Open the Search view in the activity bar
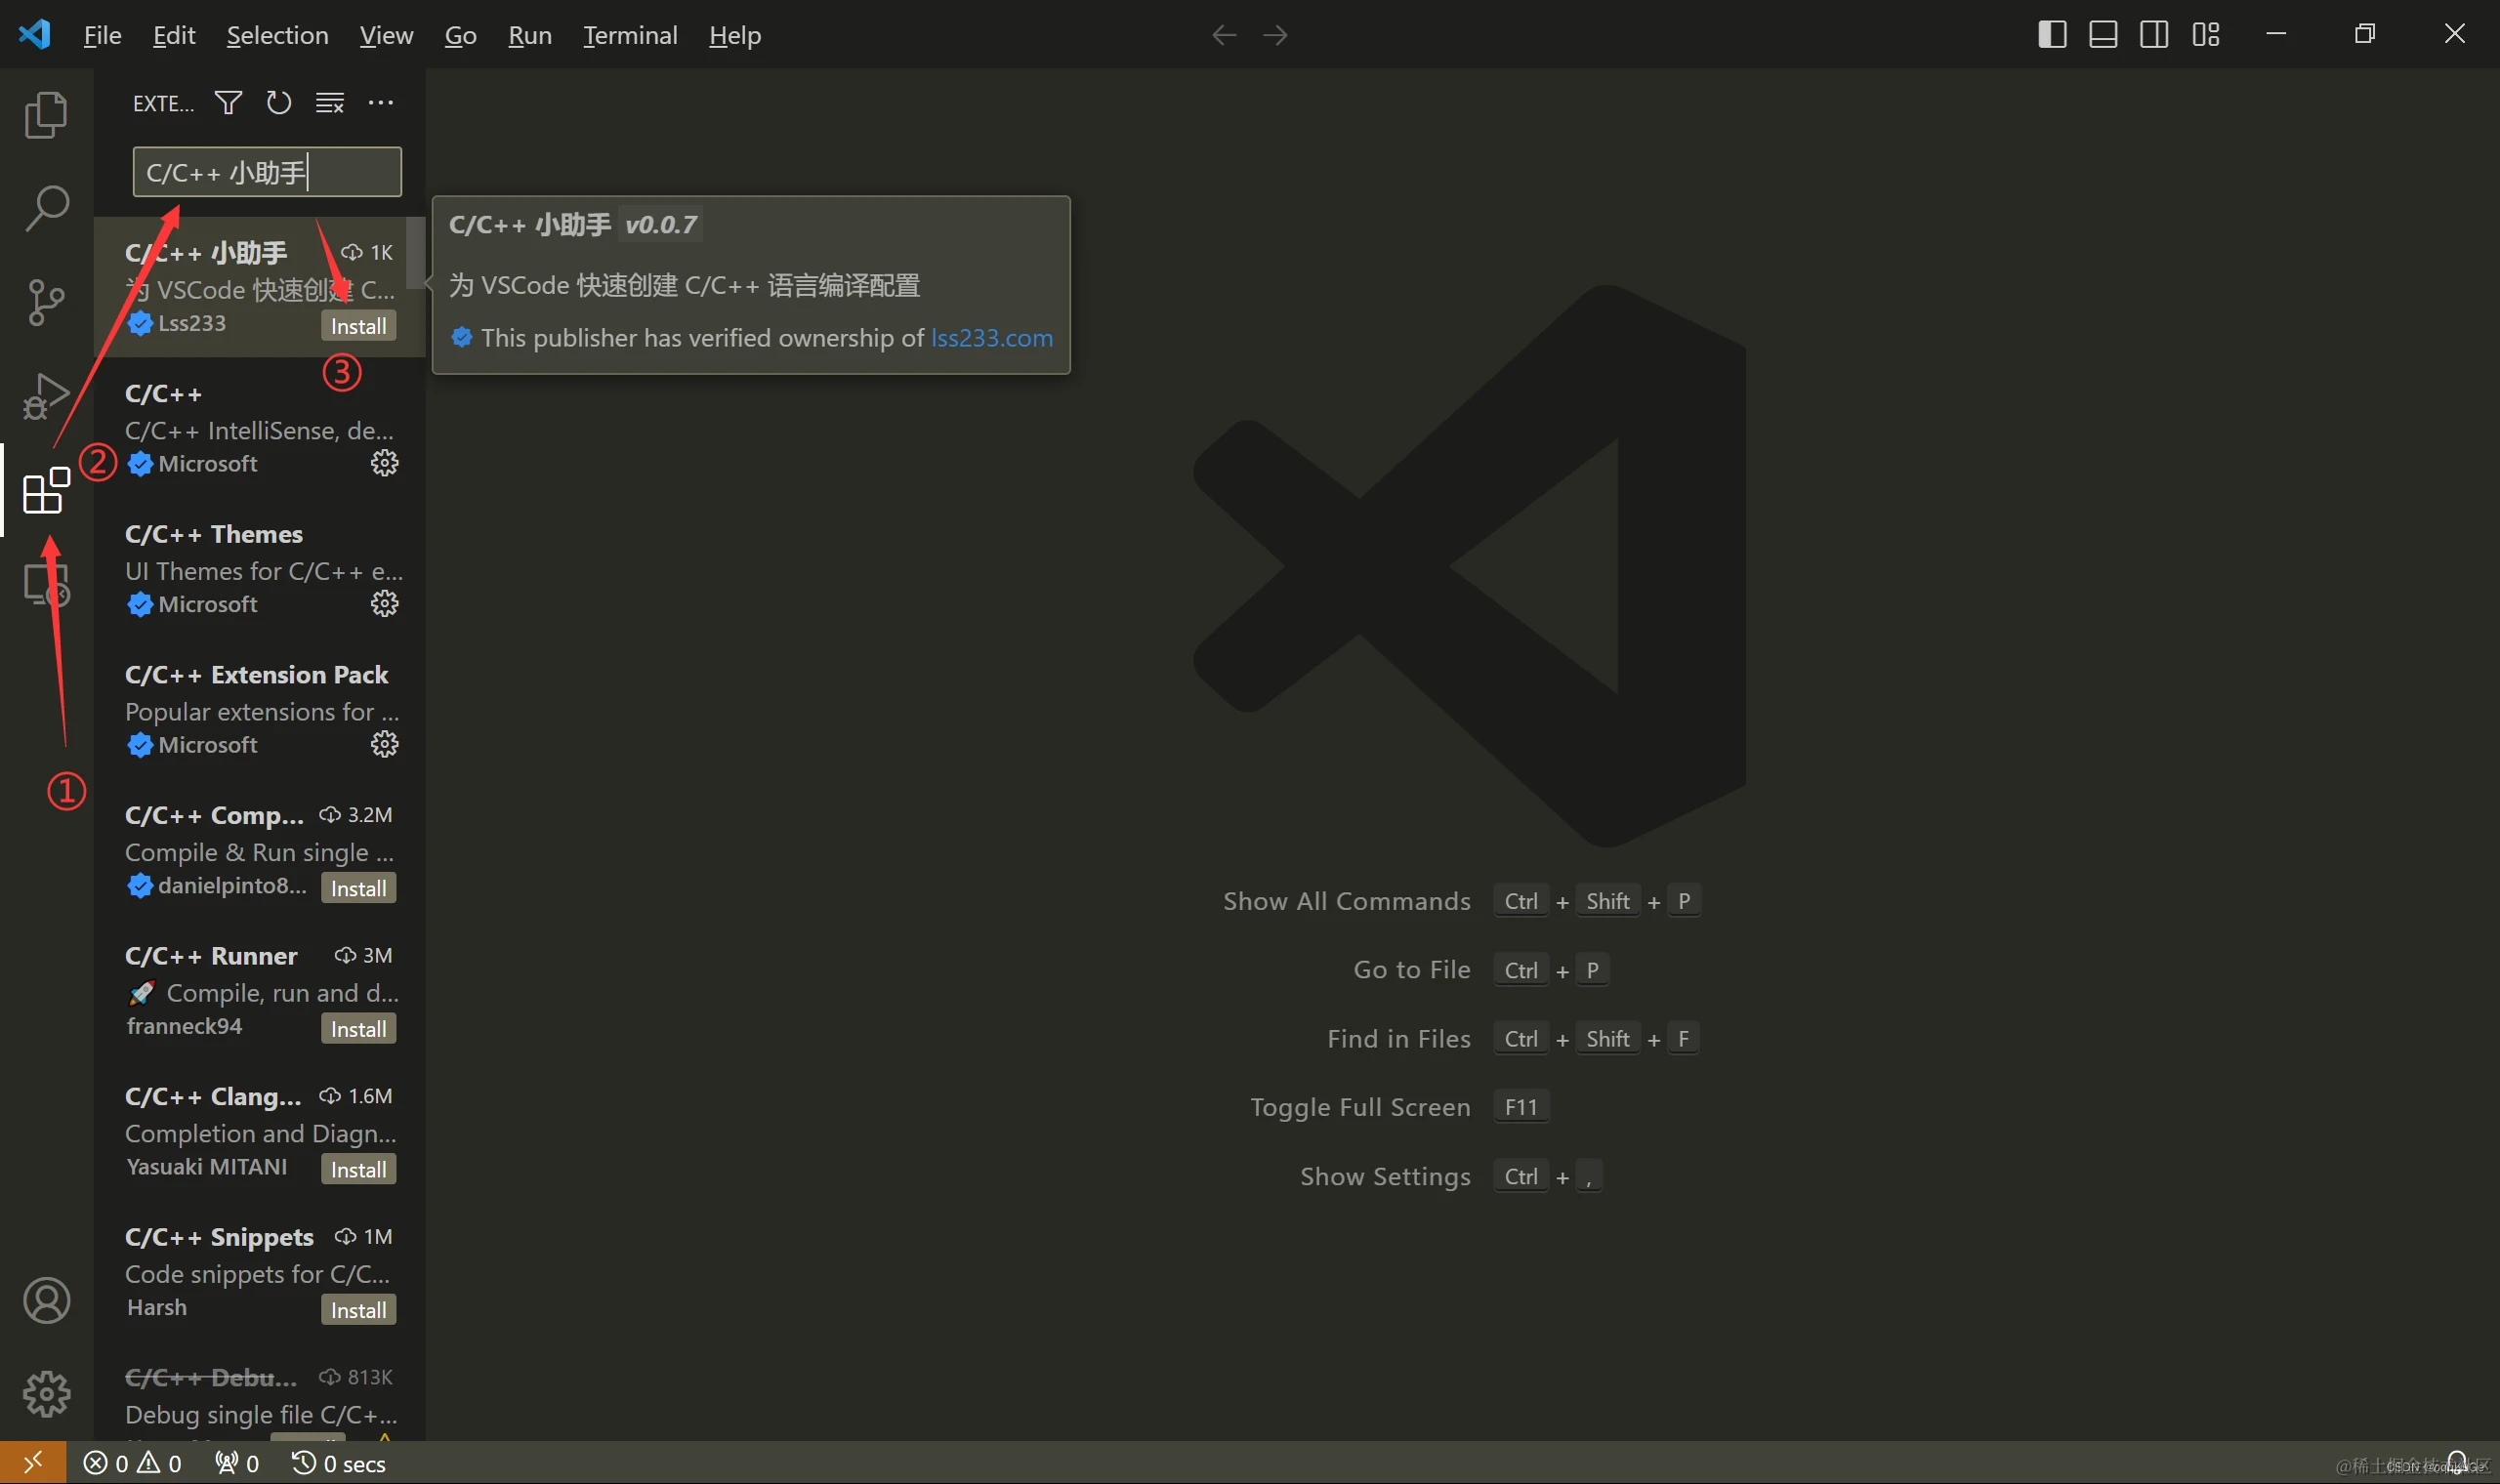This screenshot has width=2500, height=1484. tap(45, 207)
